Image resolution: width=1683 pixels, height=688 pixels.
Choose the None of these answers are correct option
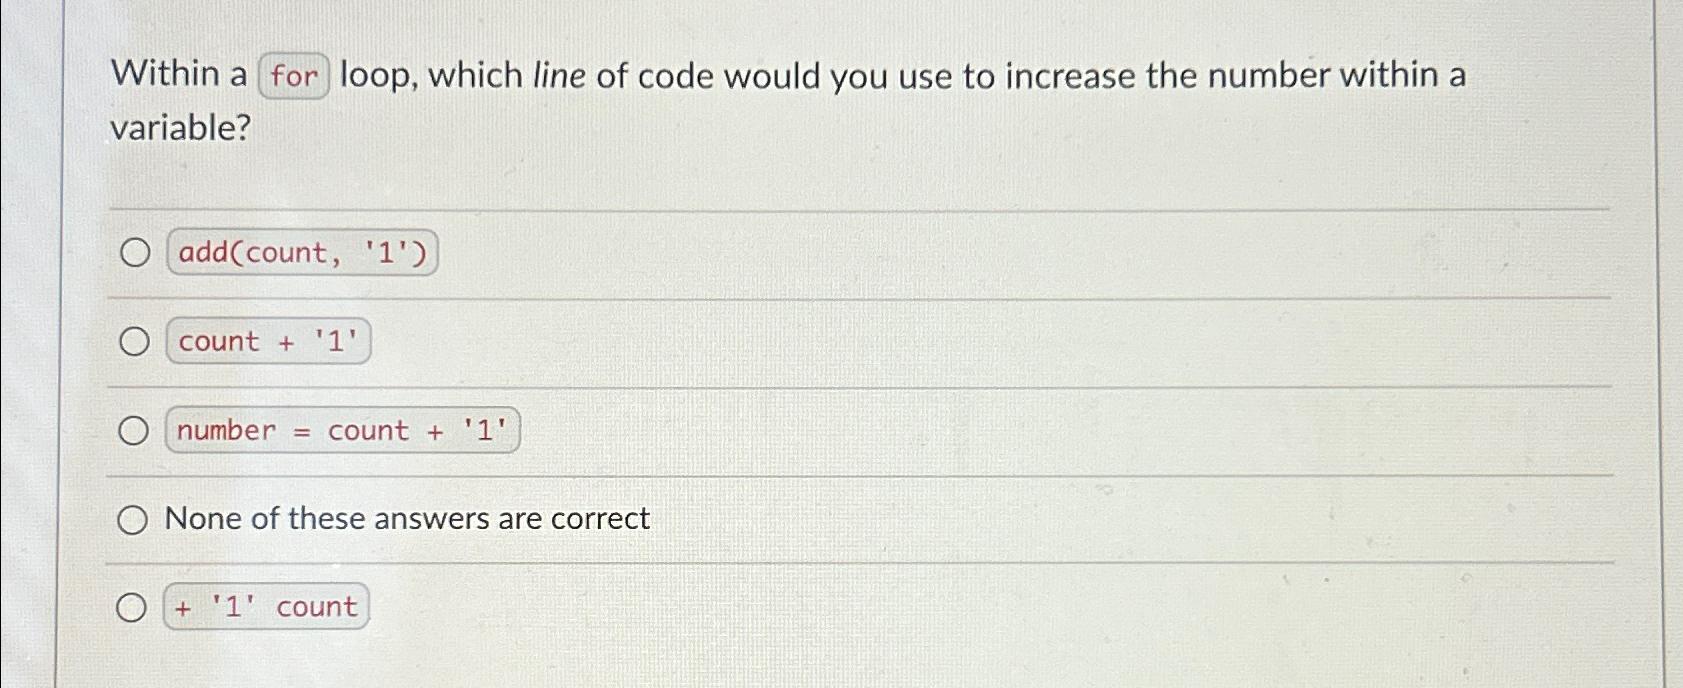coord(131,519)
